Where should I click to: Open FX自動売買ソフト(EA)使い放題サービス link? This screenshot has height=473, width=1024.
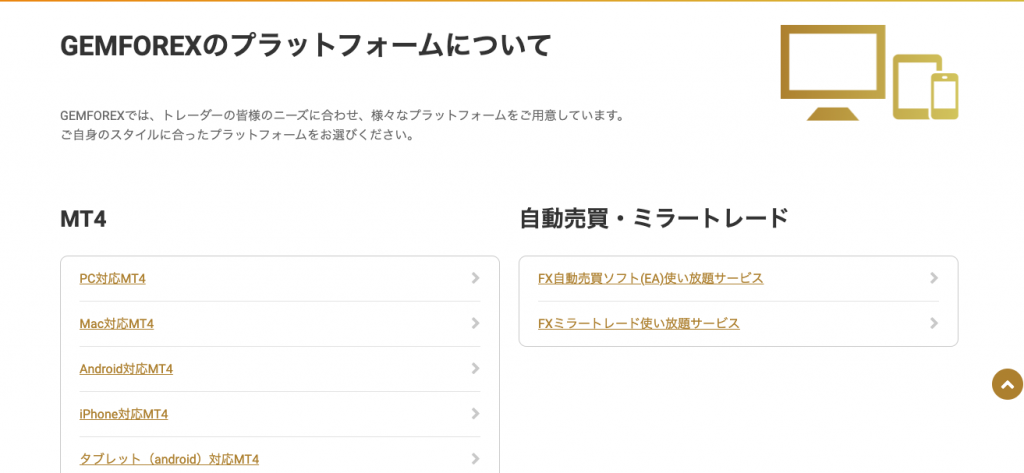650,279
